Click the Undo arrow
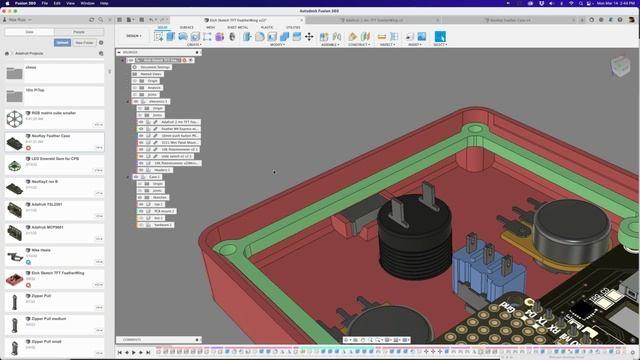640x360 pixels. click(x=152, y=20)
